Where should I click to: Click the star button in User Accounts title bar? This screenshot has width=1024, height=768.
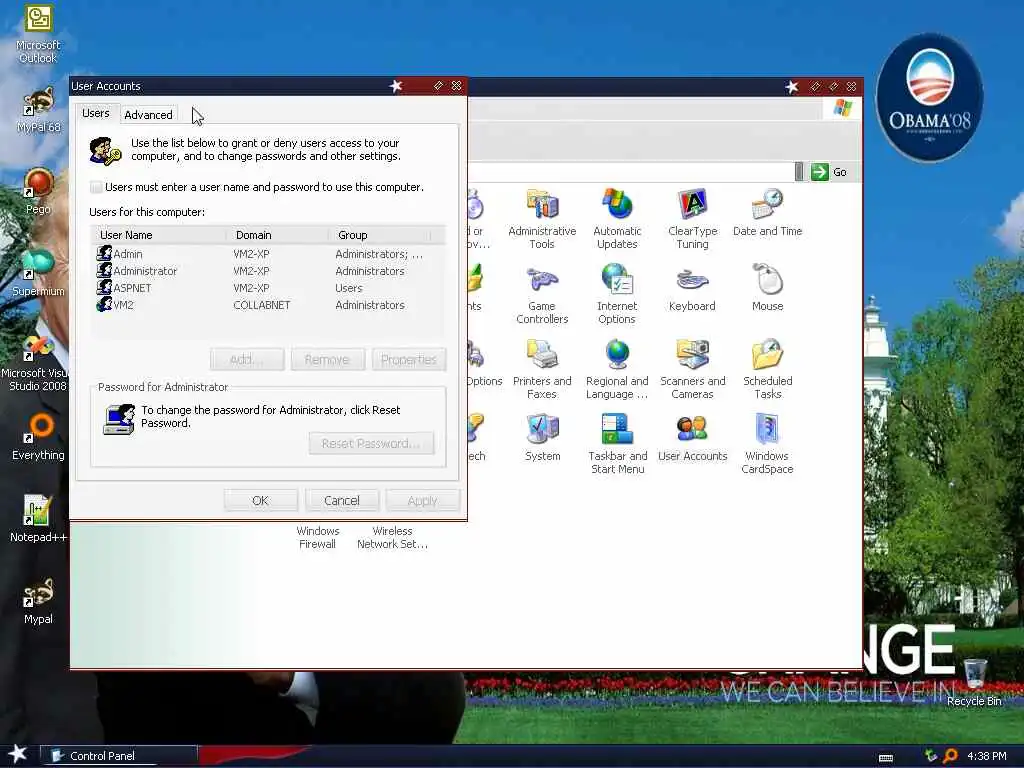[396, 86]
